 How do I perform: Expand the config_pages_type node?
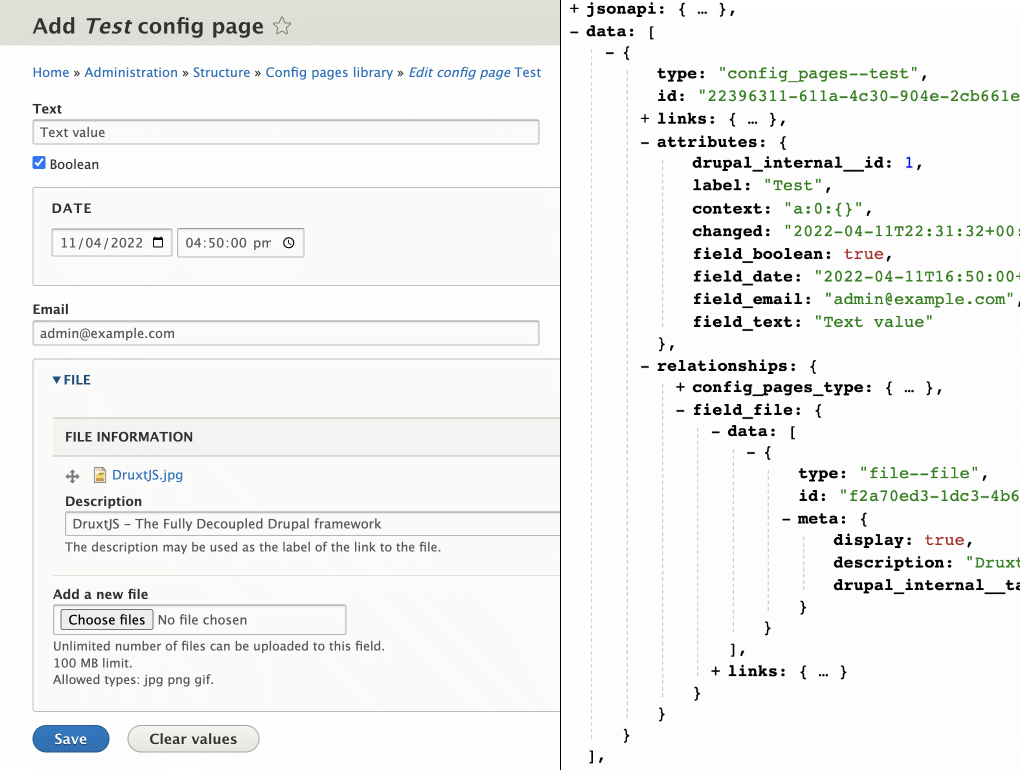pyautogui.click(x=680, y=388)
